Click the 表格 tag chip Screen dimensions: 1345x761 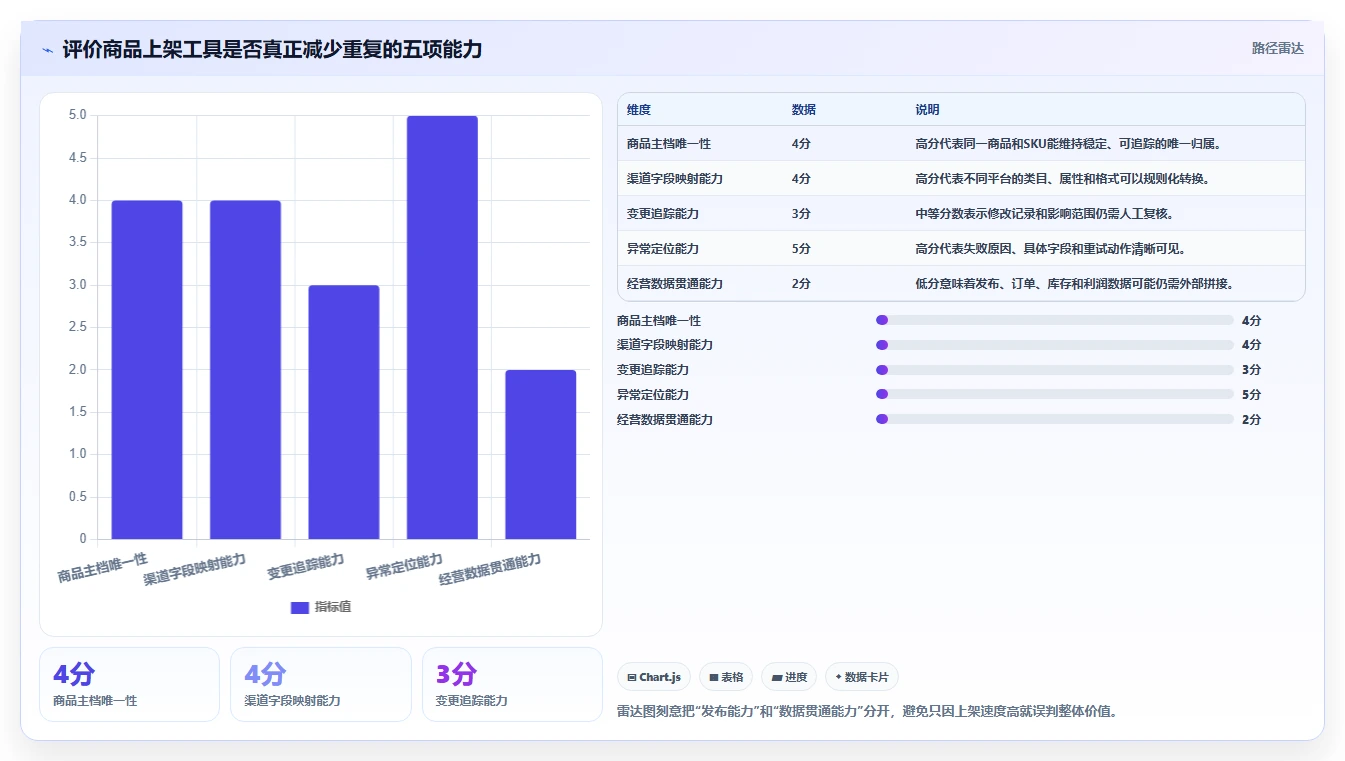726,677
